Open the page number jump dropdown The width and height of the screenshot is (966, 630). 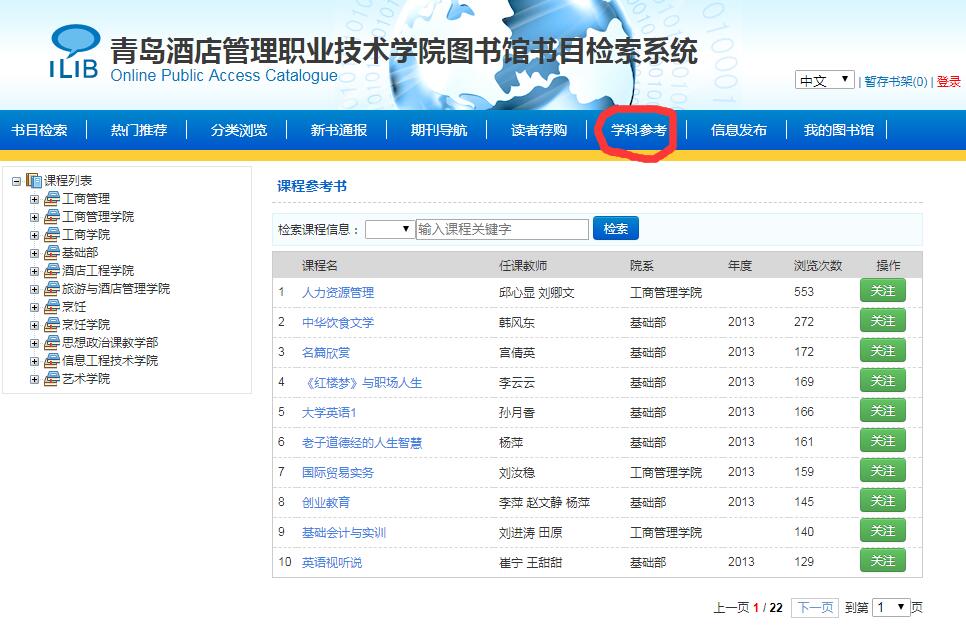point(890,607)
